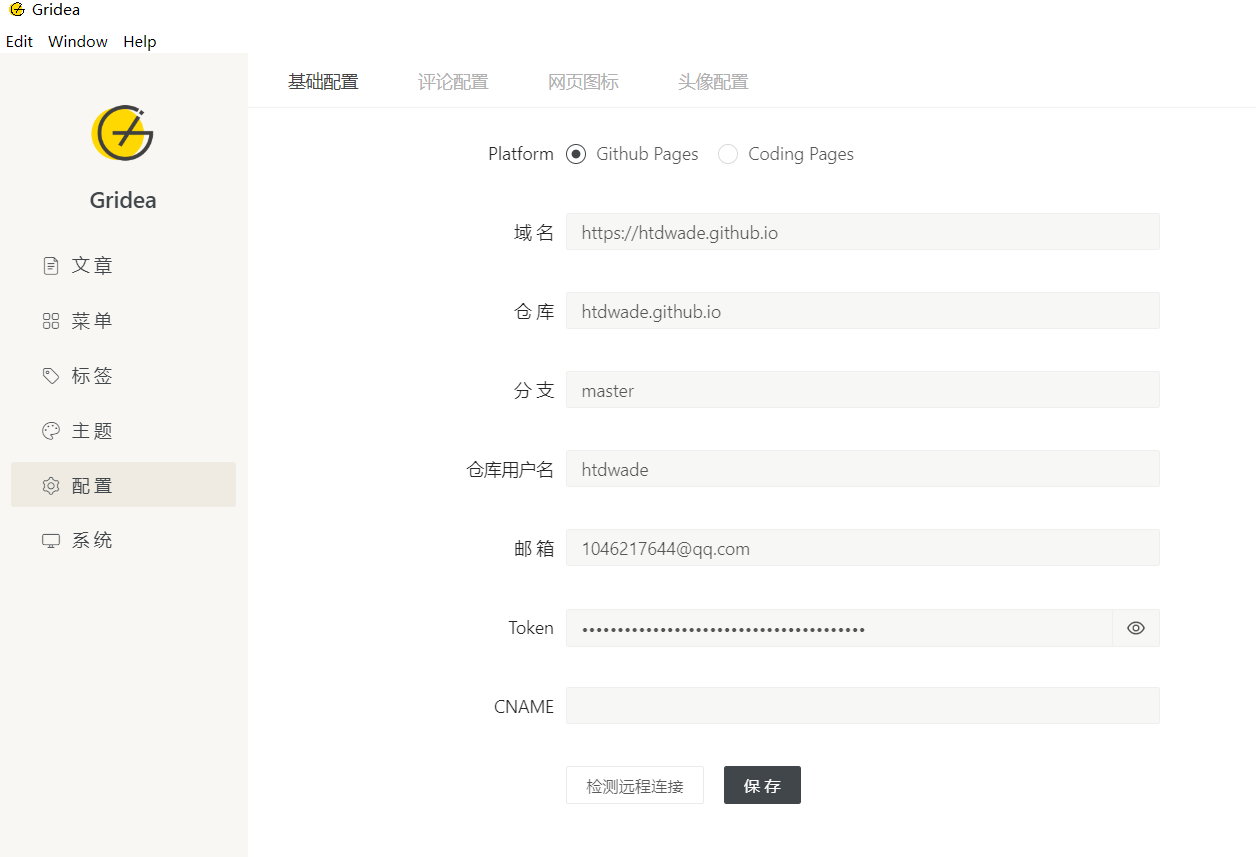Click the Gridea name under the logo
This screenshot has width=1256, height=857.
123,200
